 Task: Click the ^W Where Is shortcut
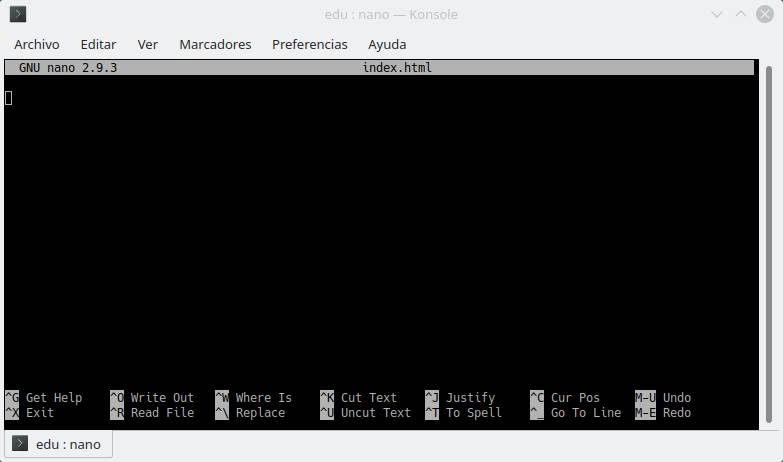tap(253, 398)
